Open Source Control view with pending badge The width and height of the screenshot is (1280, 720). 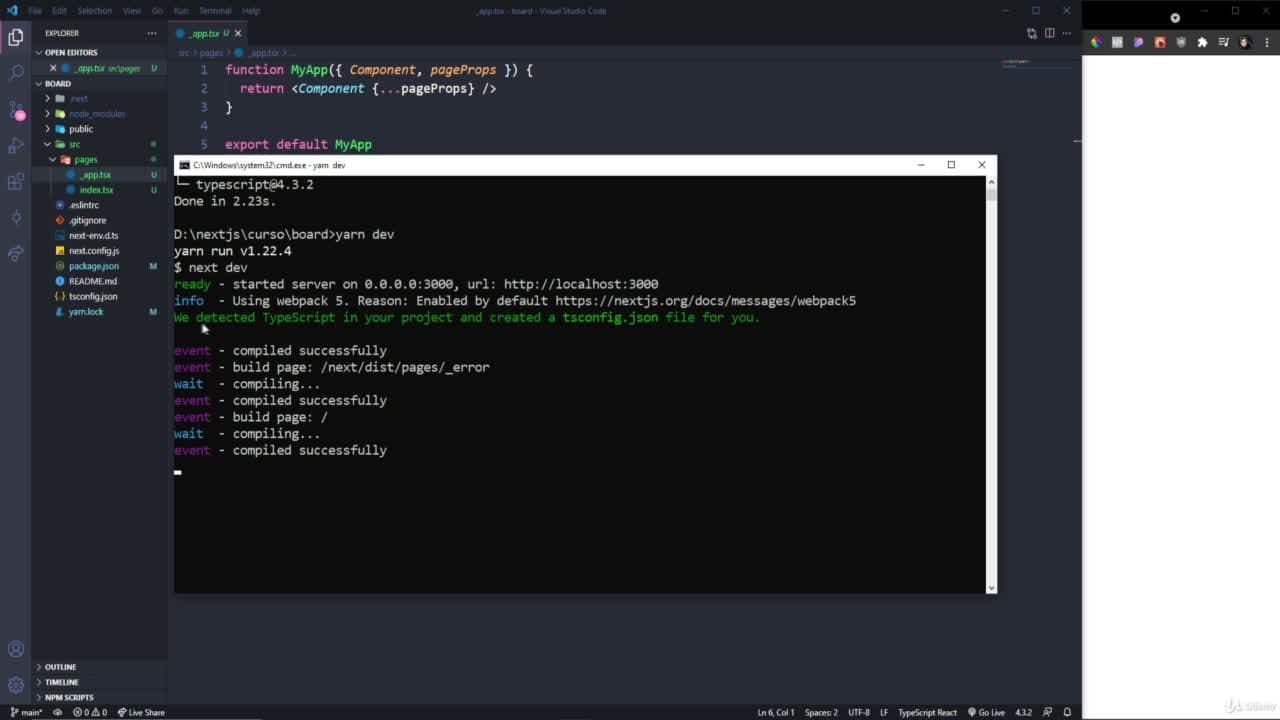click(x=15, y=109)
